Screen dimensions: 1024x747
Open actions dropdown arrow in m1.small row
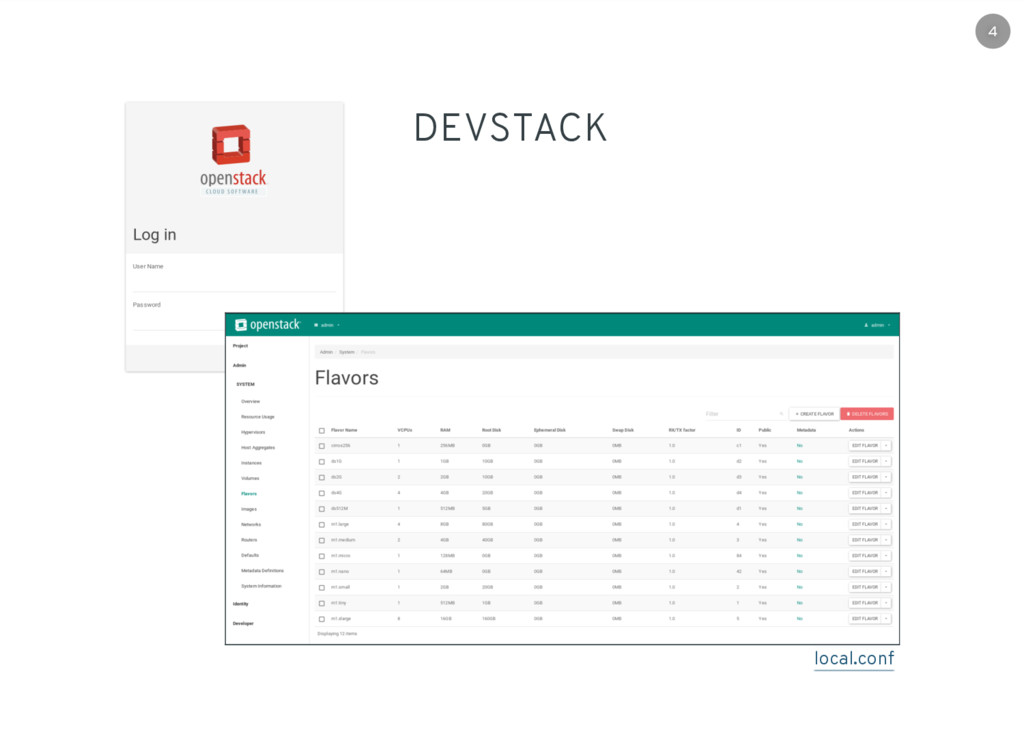(x=886, y=587)
